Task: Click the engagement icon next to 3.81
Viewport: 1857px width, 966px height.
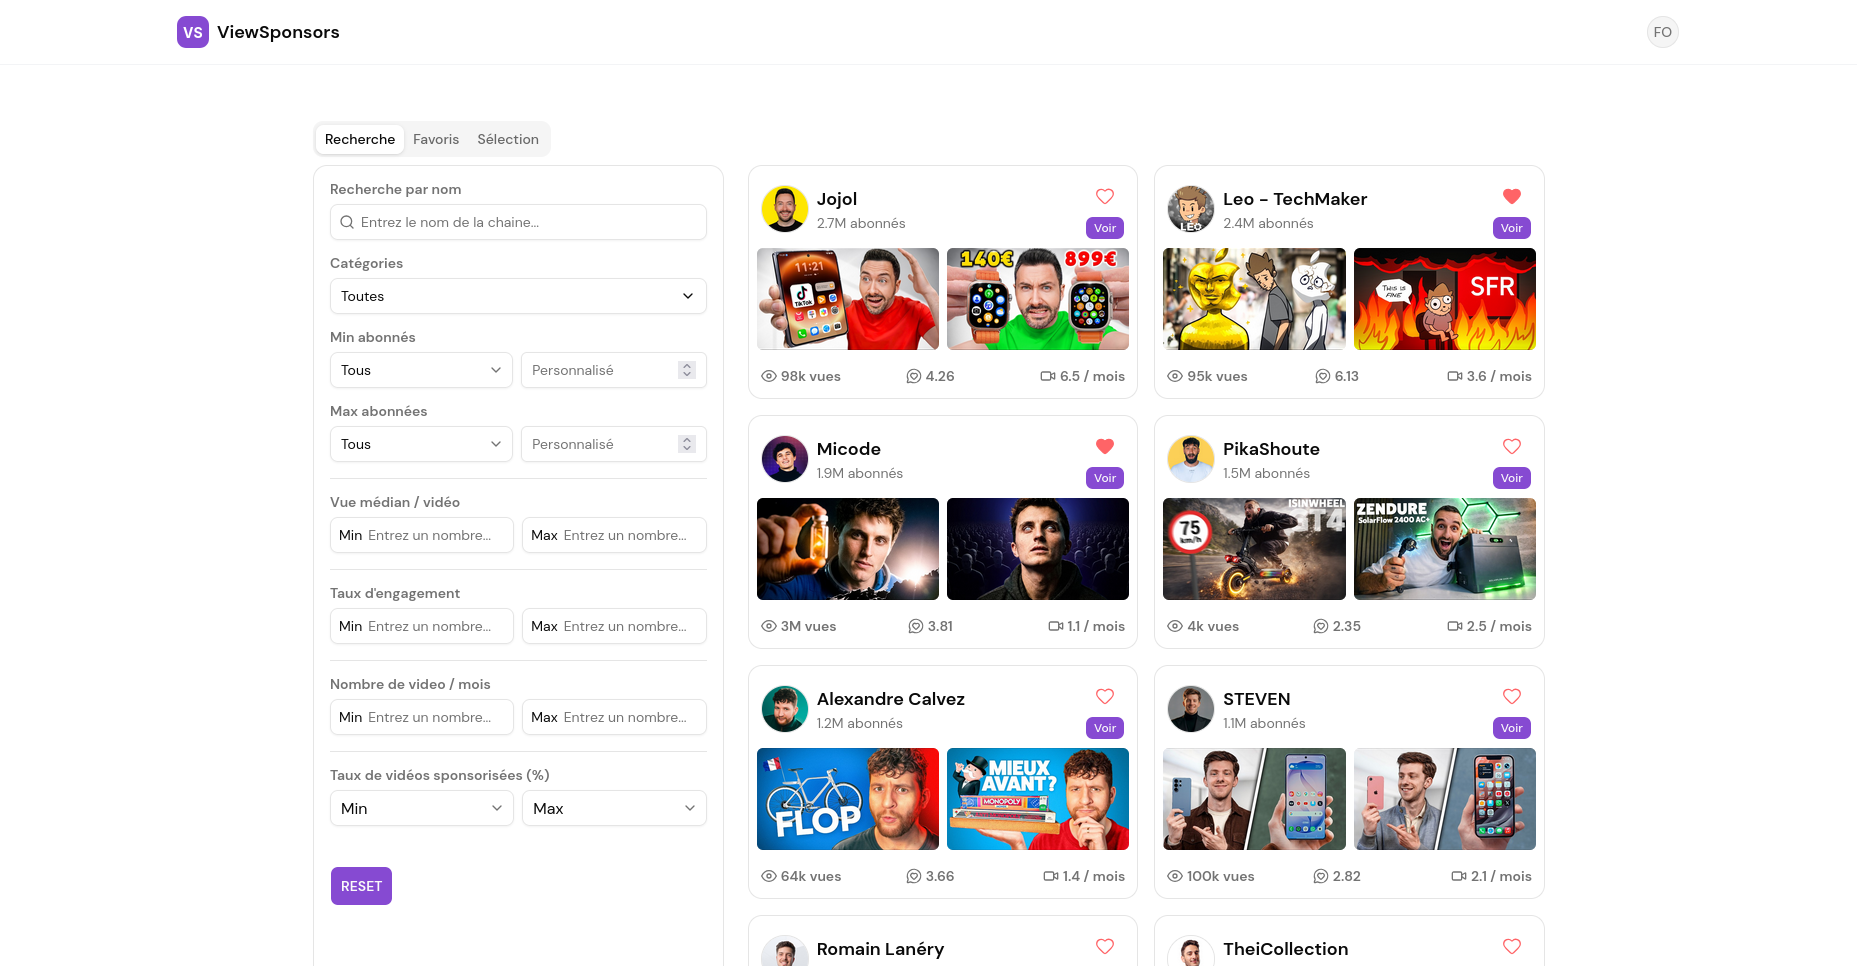Action: point(915,626)
